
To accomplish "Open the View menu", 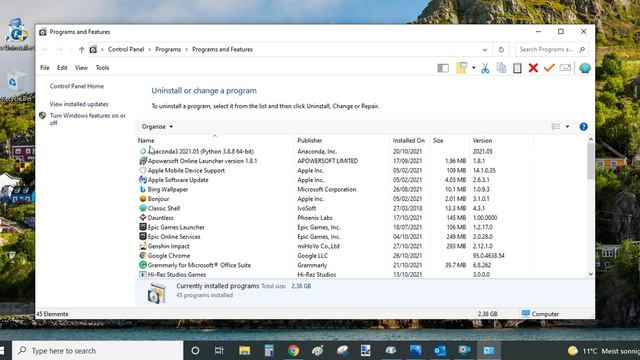I will (81, 68).
